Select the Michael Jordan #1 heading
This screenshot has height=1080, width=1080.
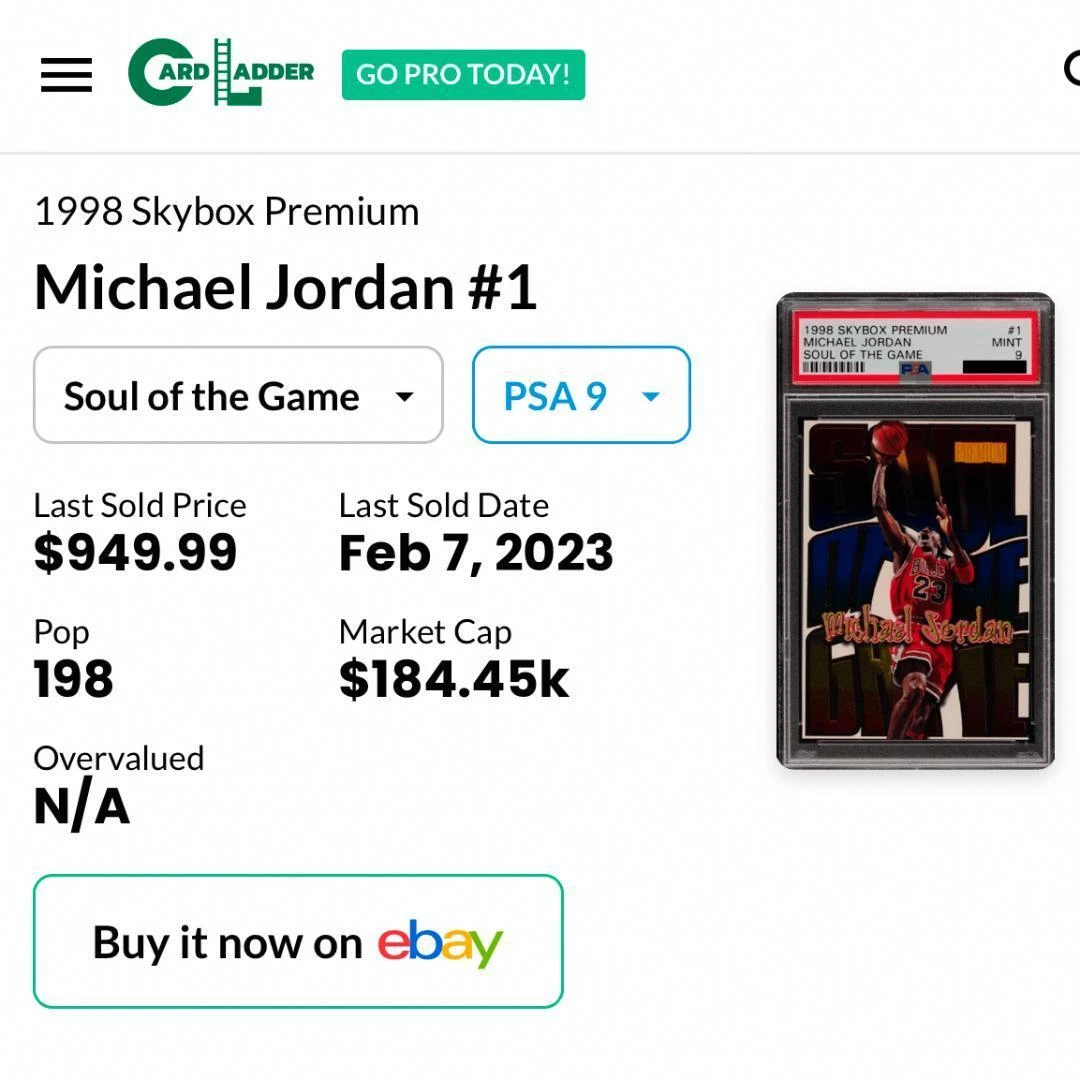[286, 288]
